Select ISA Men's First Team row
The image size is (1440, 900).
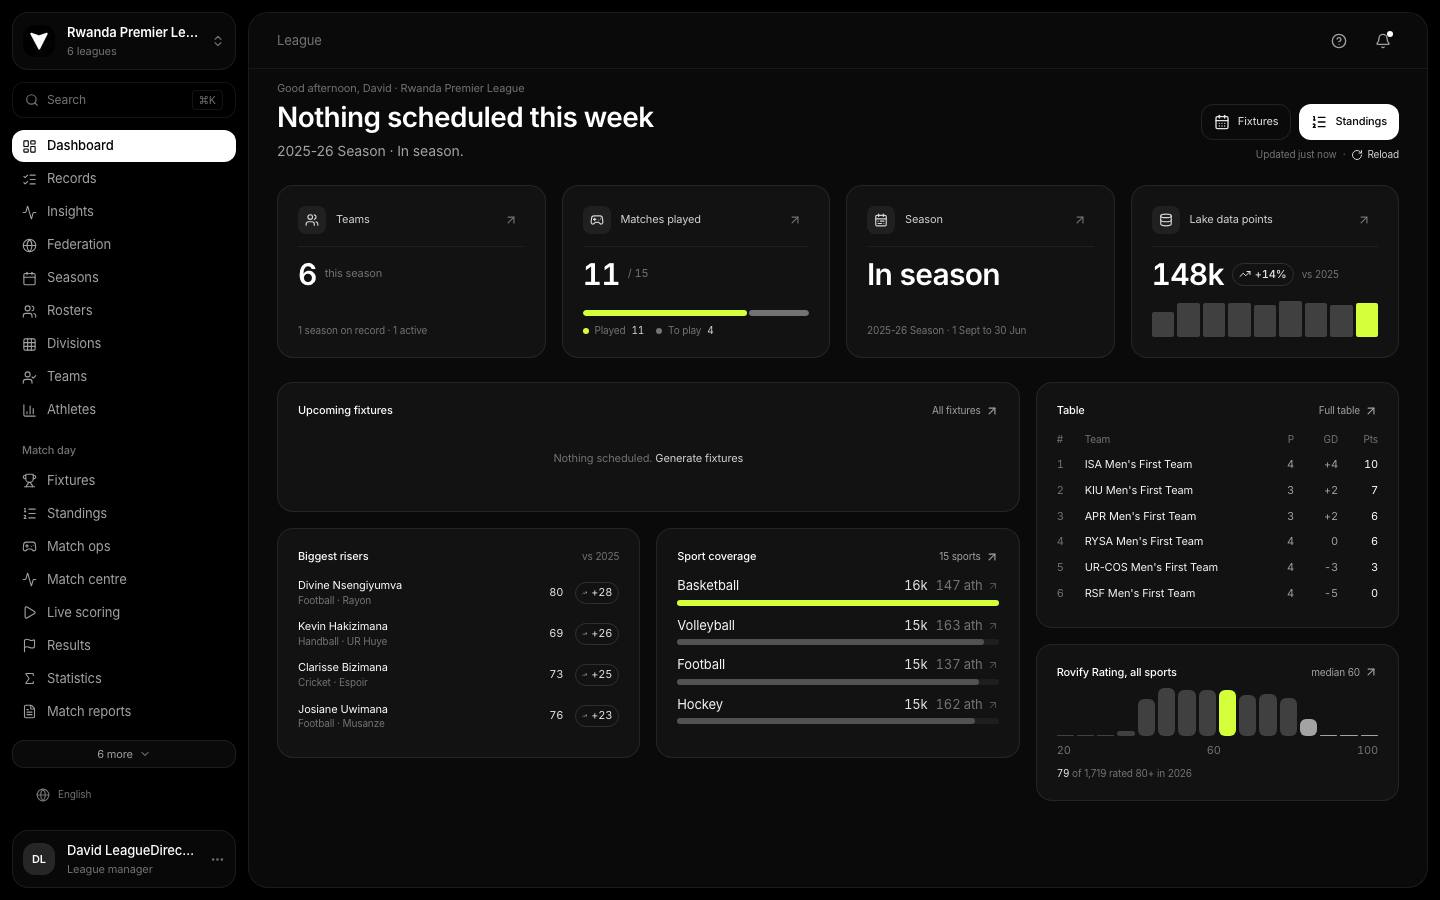point(1217,465)
